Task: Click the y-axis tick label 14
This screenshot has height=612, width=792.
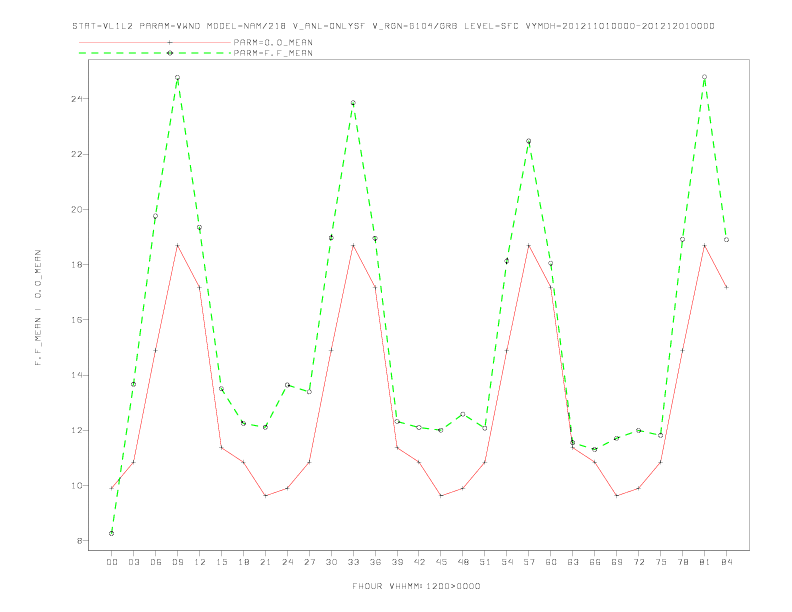Action: tap(77, 375)
